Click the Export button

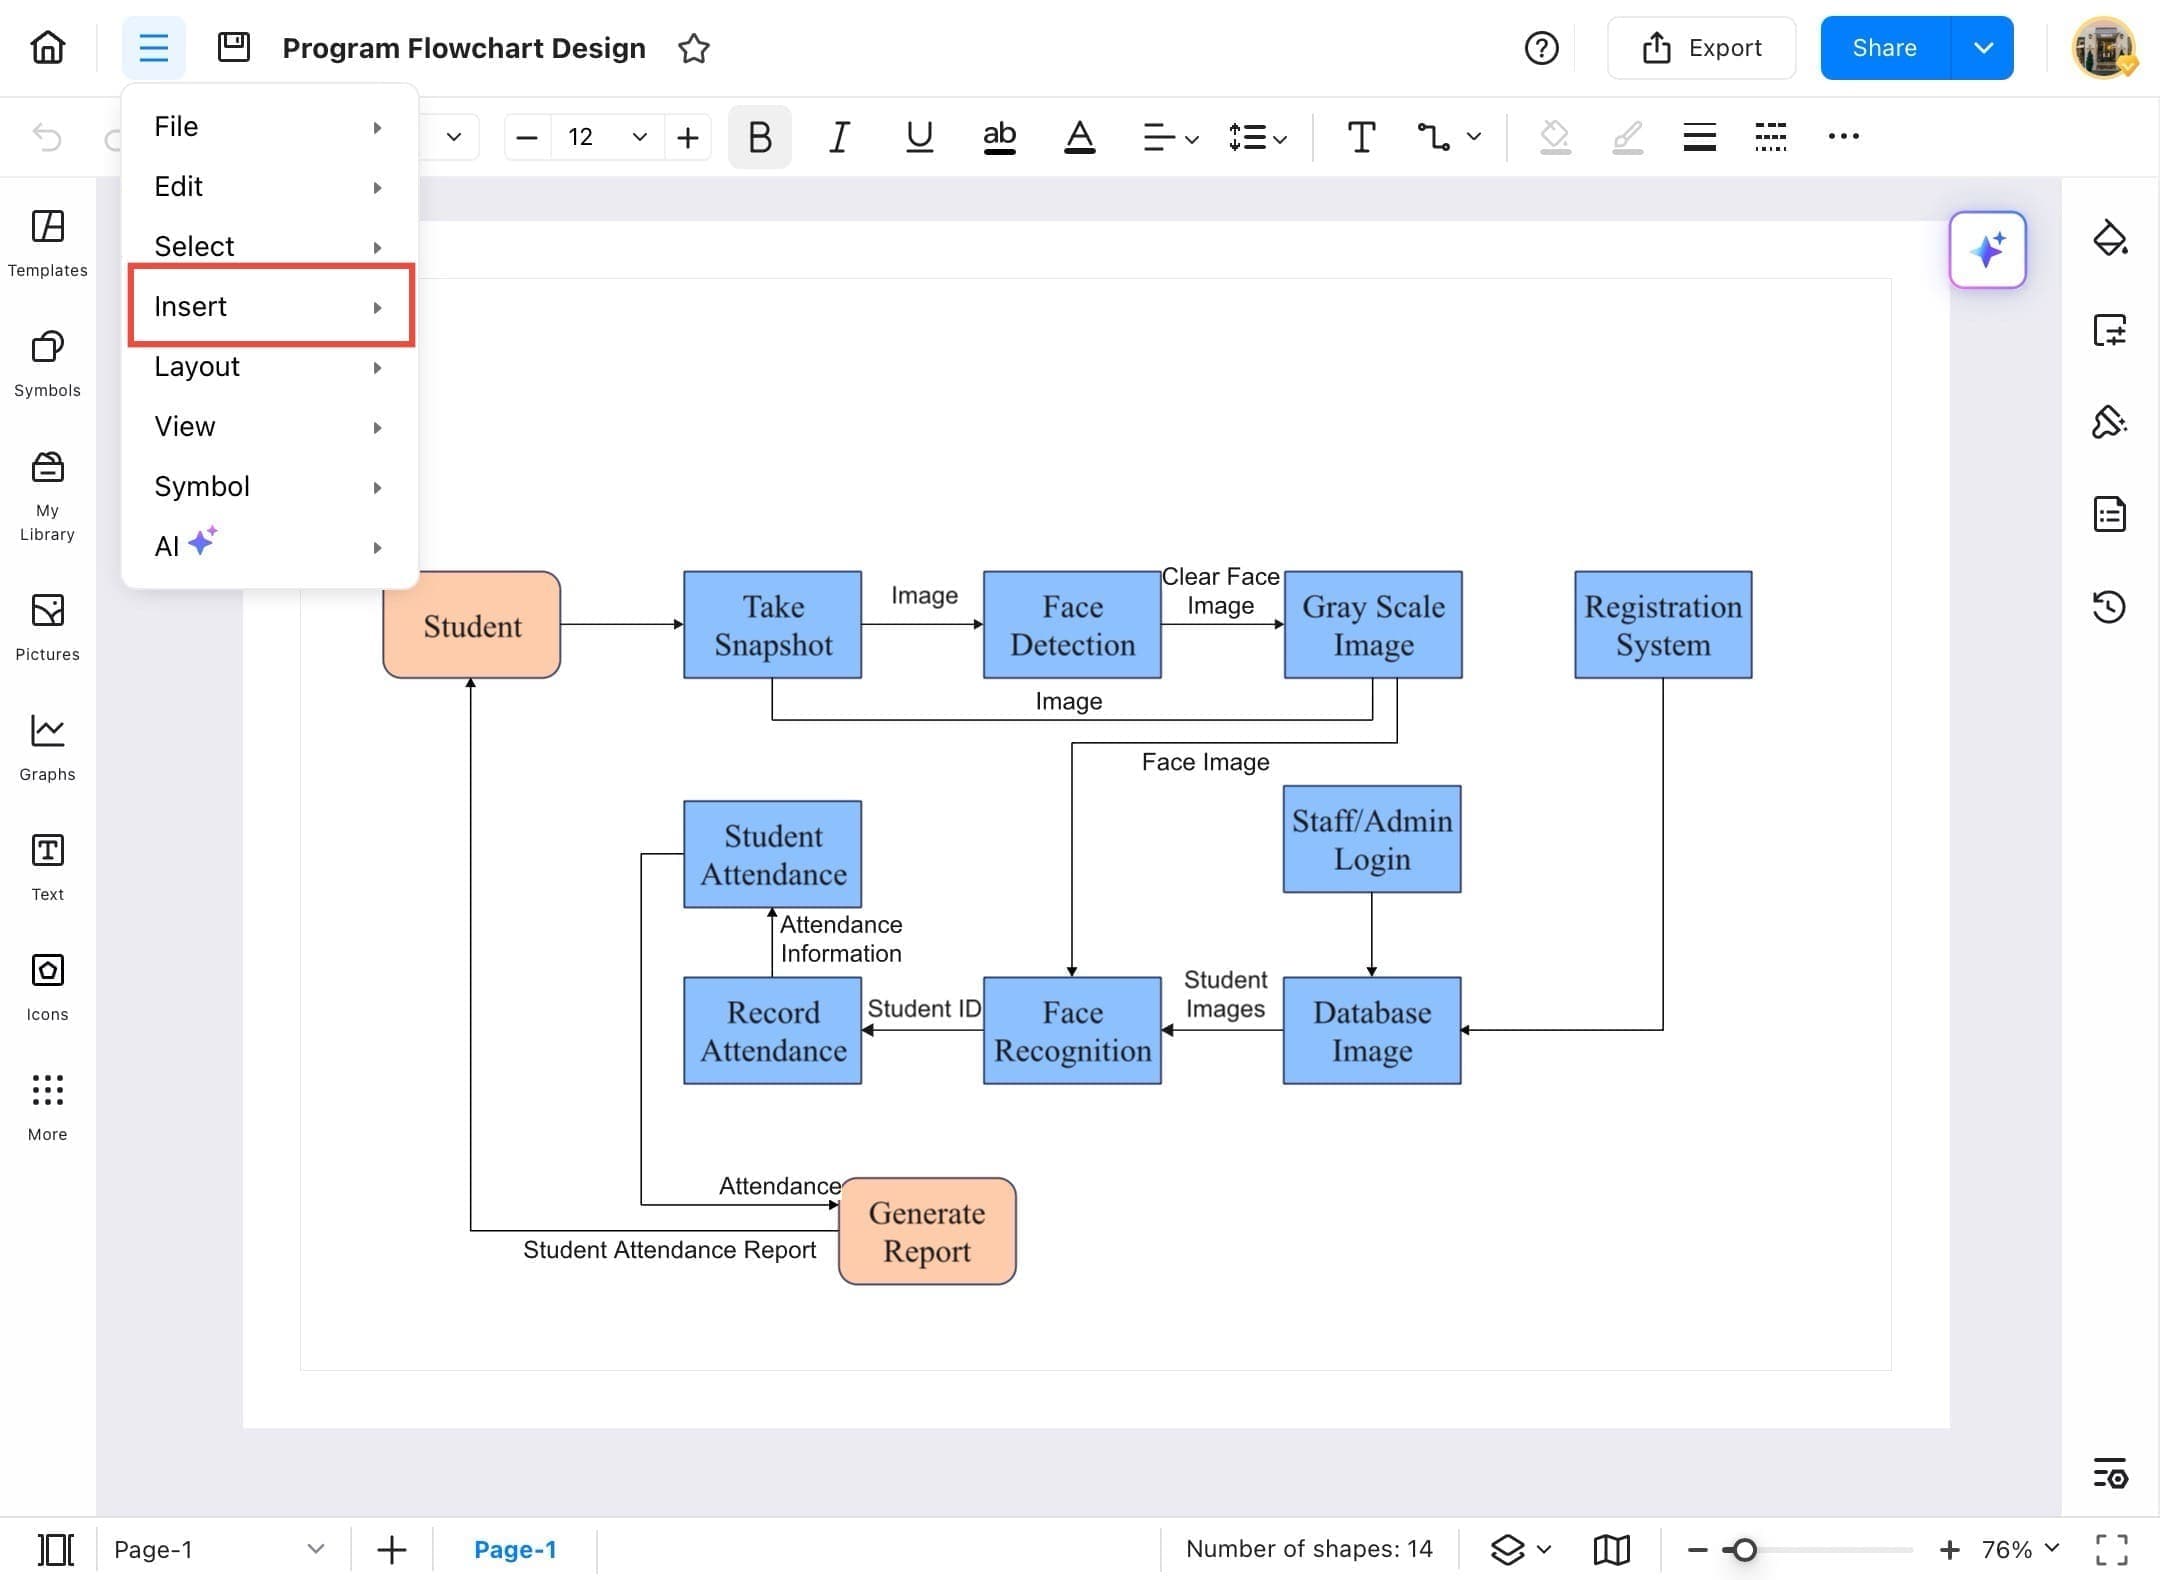pyautogui.click(x=1701, y=48)
